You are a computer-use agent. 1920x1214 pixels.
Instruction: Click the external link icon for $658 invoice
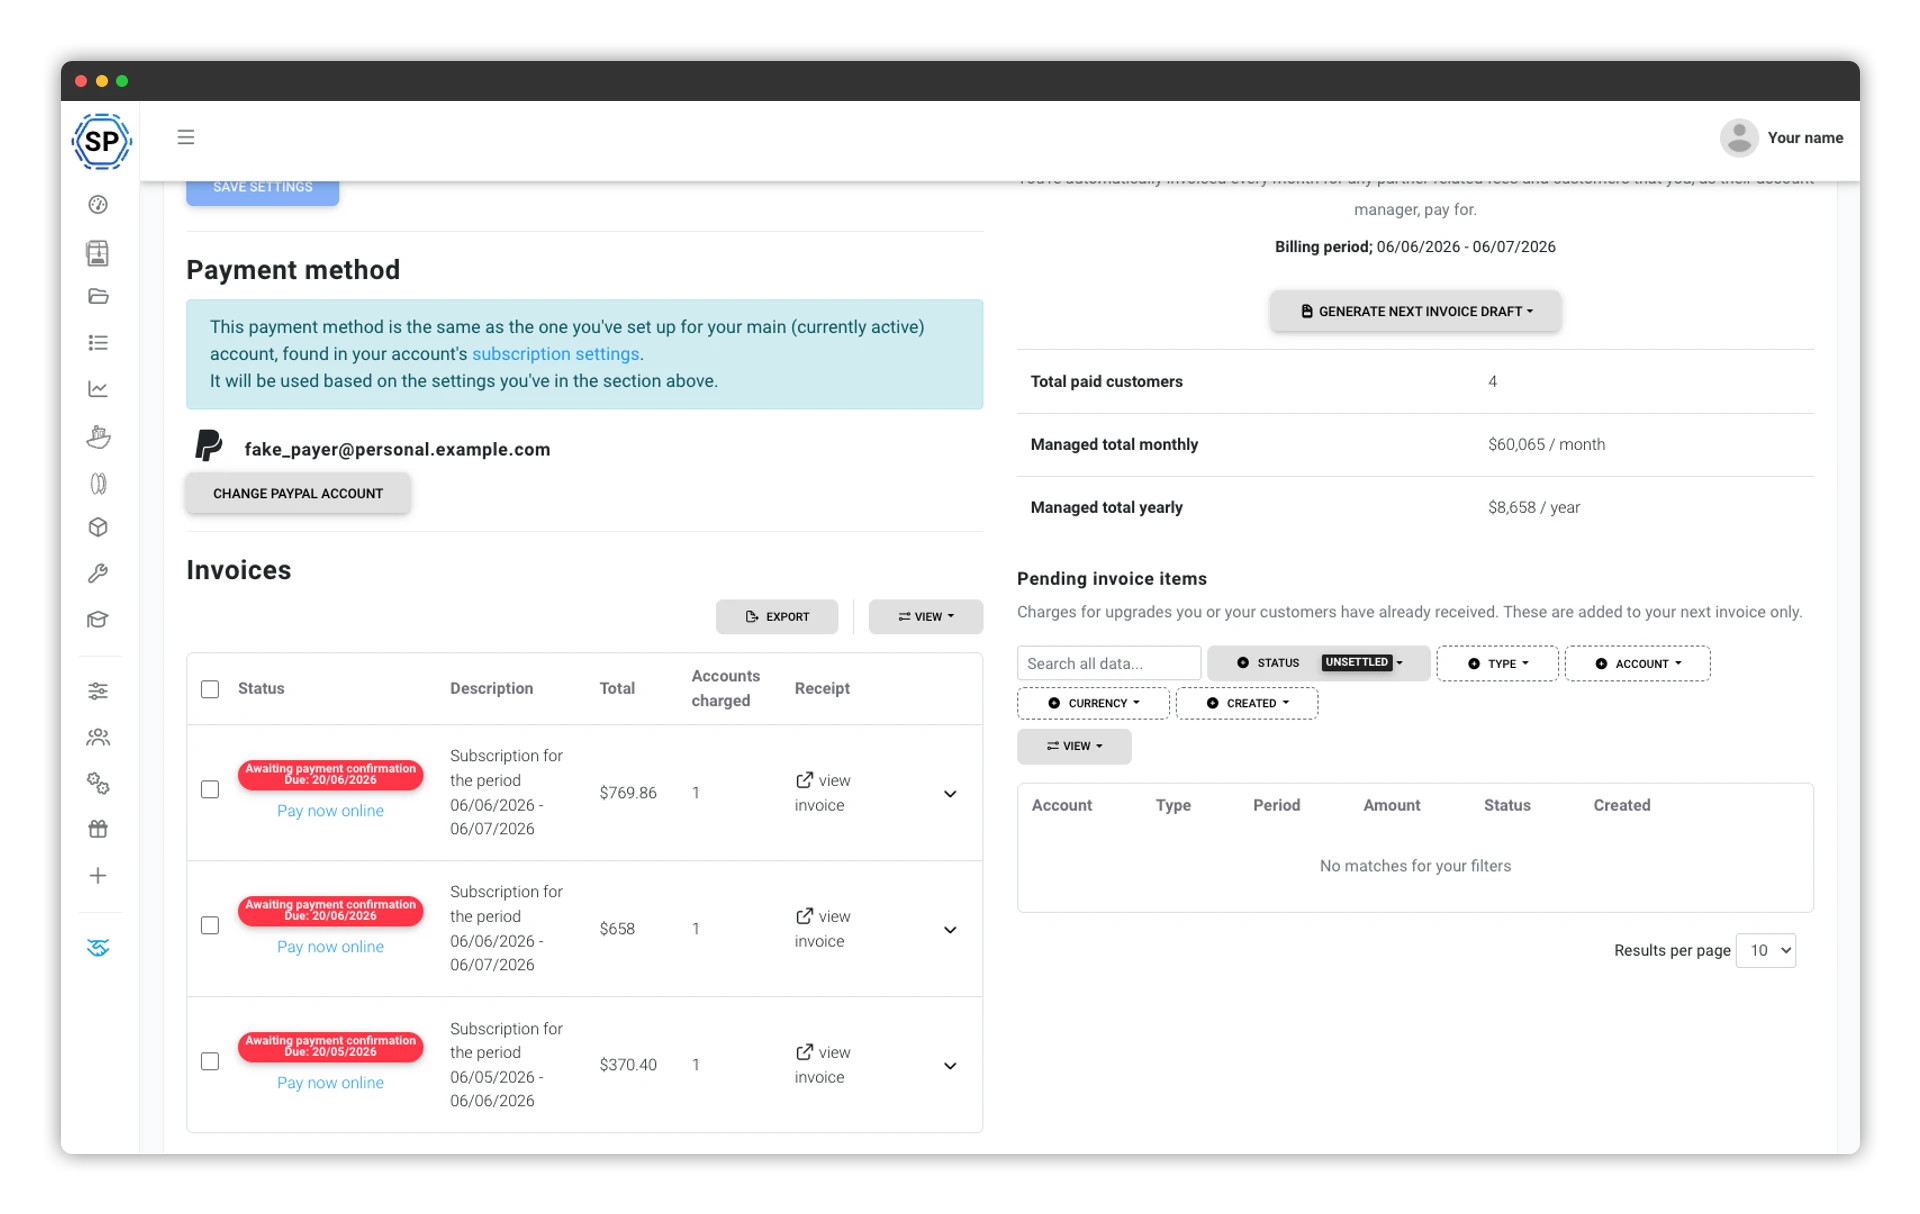pos(804,916)
